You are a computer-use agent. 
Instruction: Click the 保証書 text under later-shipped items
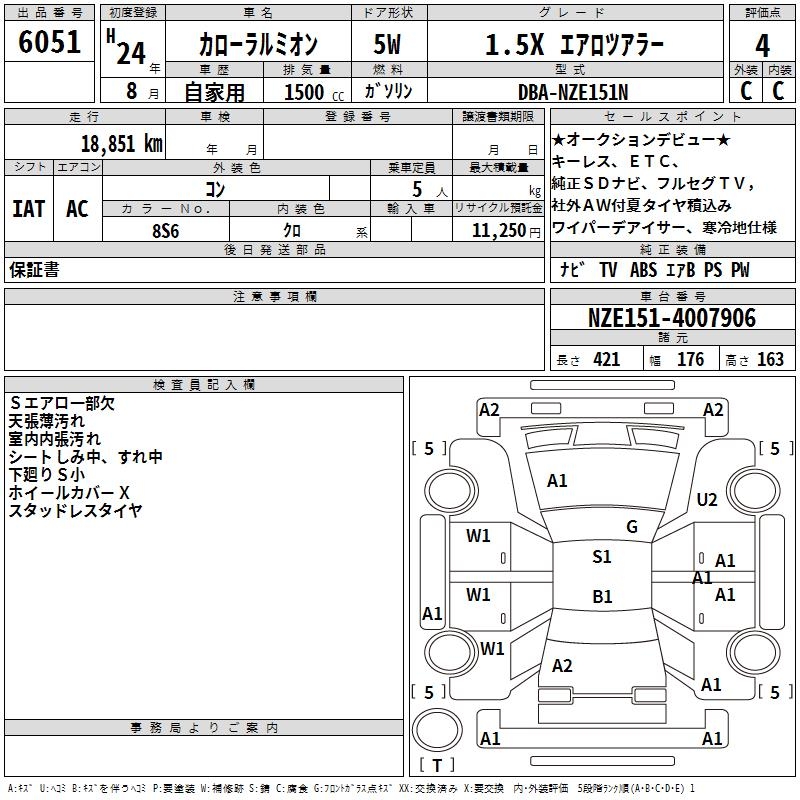pos(34,270)
